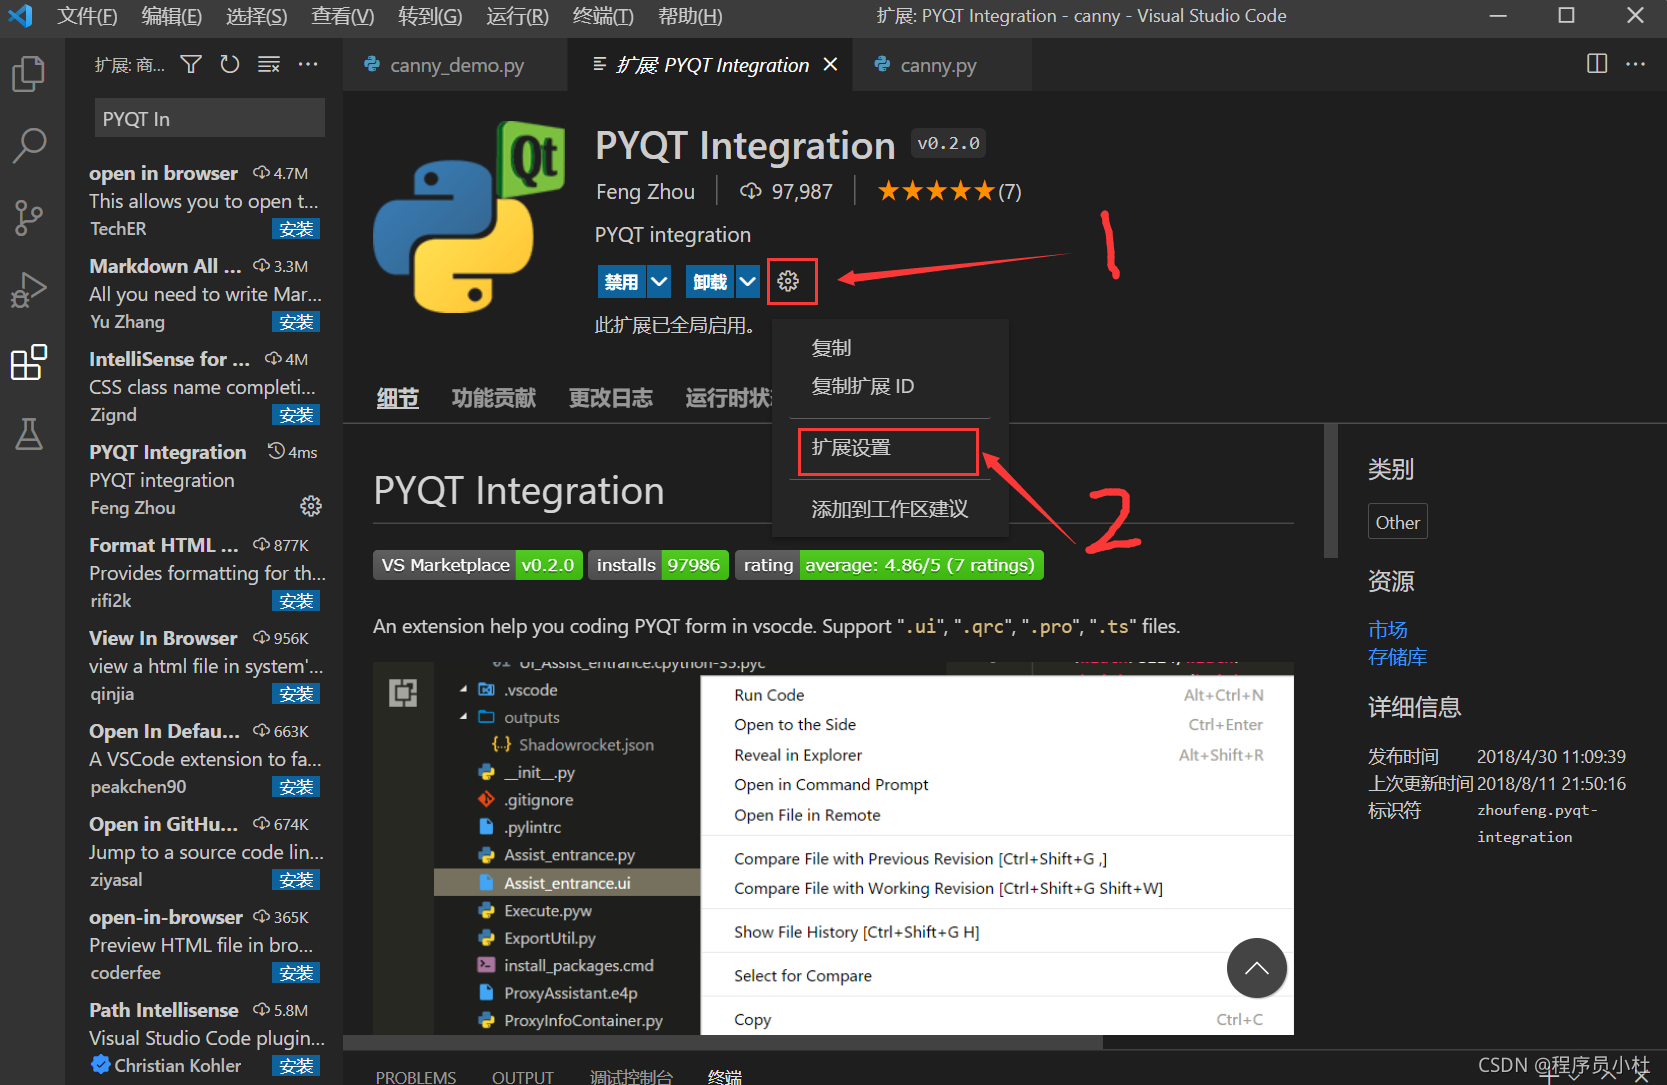This screenshot has width=1667, height=1085.
Task: Open the 帮助(H) menu
Action: click(690, 16)
